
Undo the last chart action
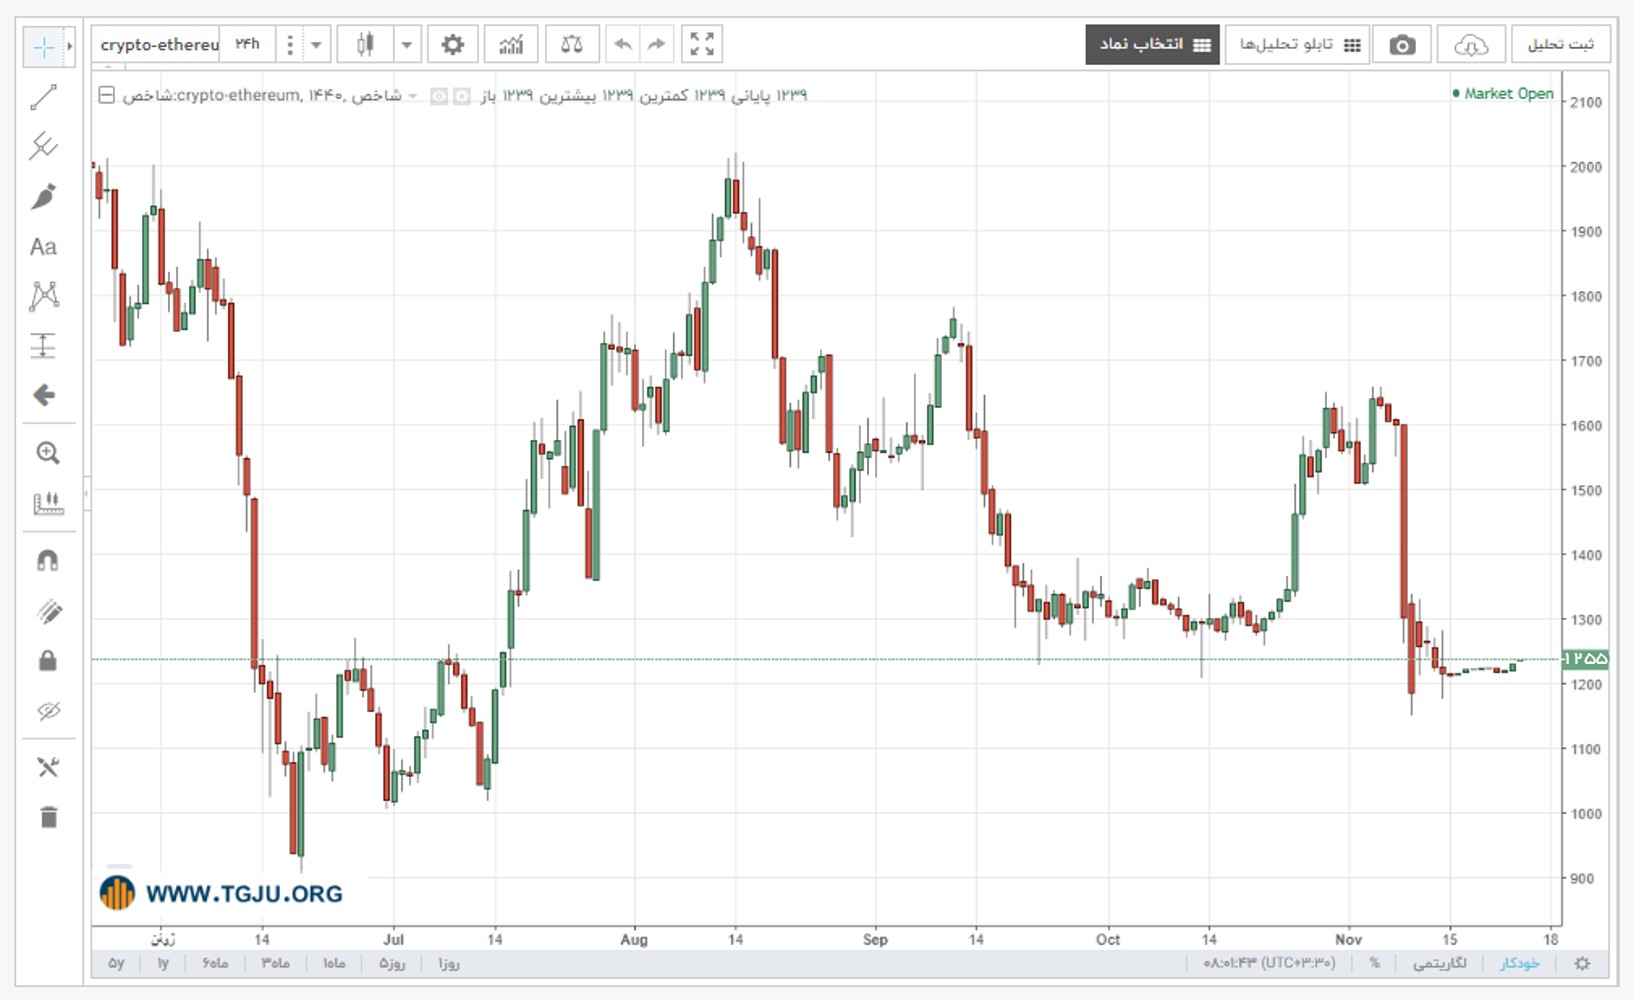(x=623, y=45)
